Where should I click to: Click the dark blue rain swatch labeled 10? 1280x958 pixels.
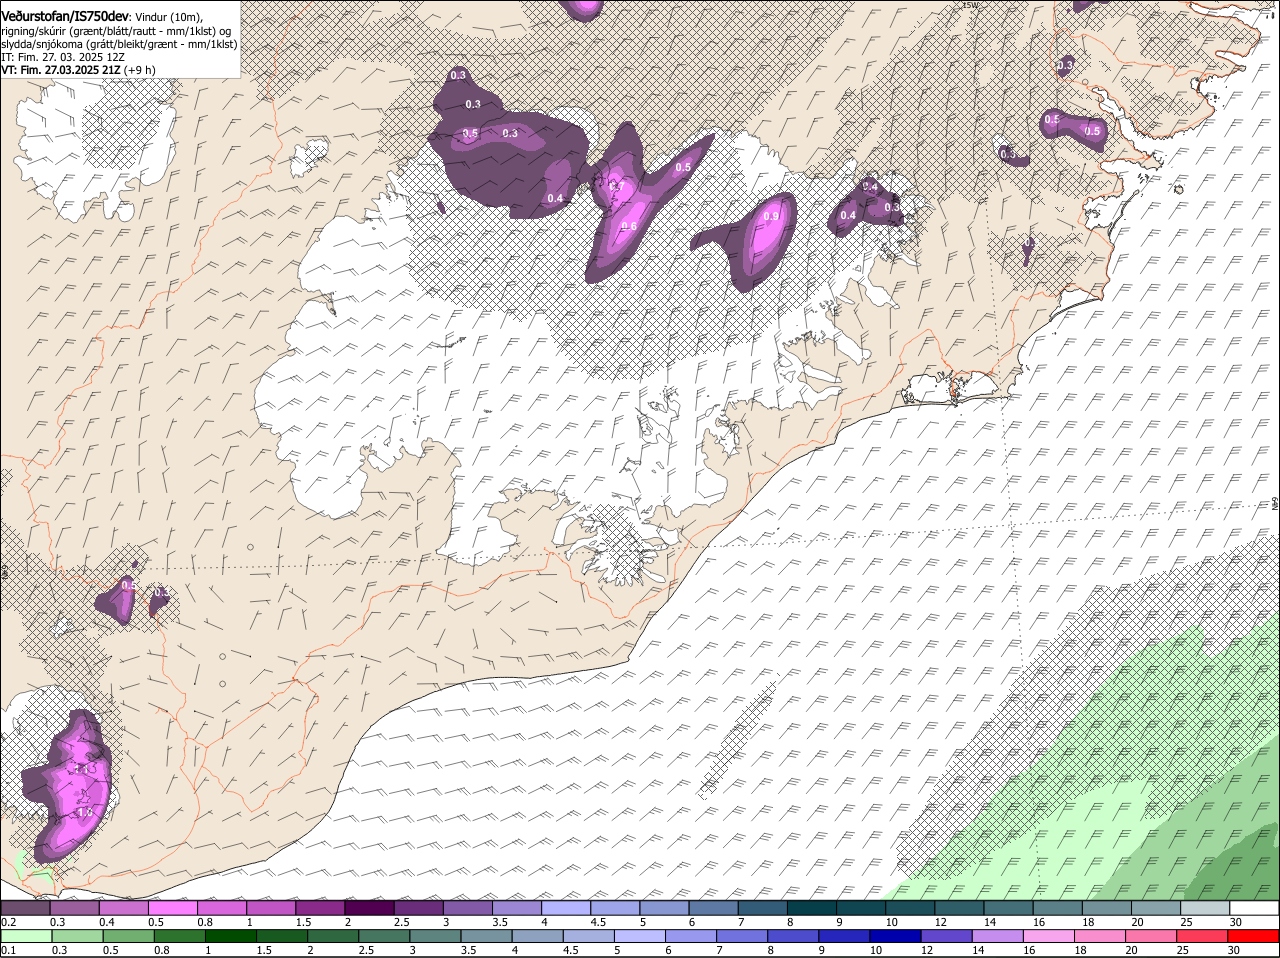896,936
